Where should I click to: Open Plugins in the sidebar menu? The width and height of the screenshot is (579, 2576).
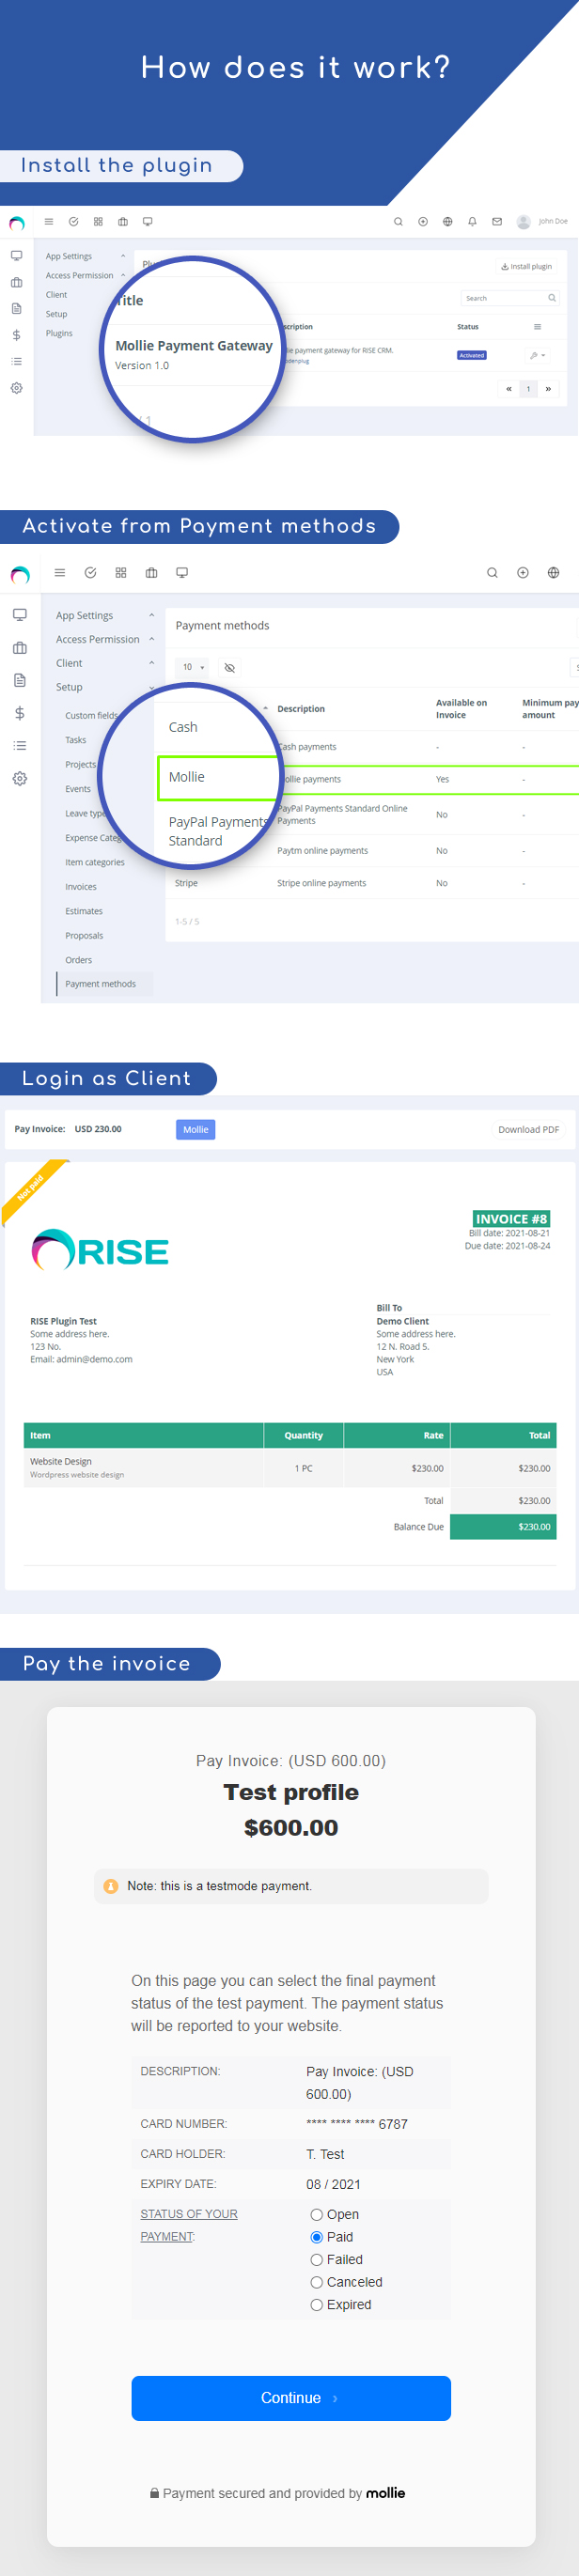point(59,333)
